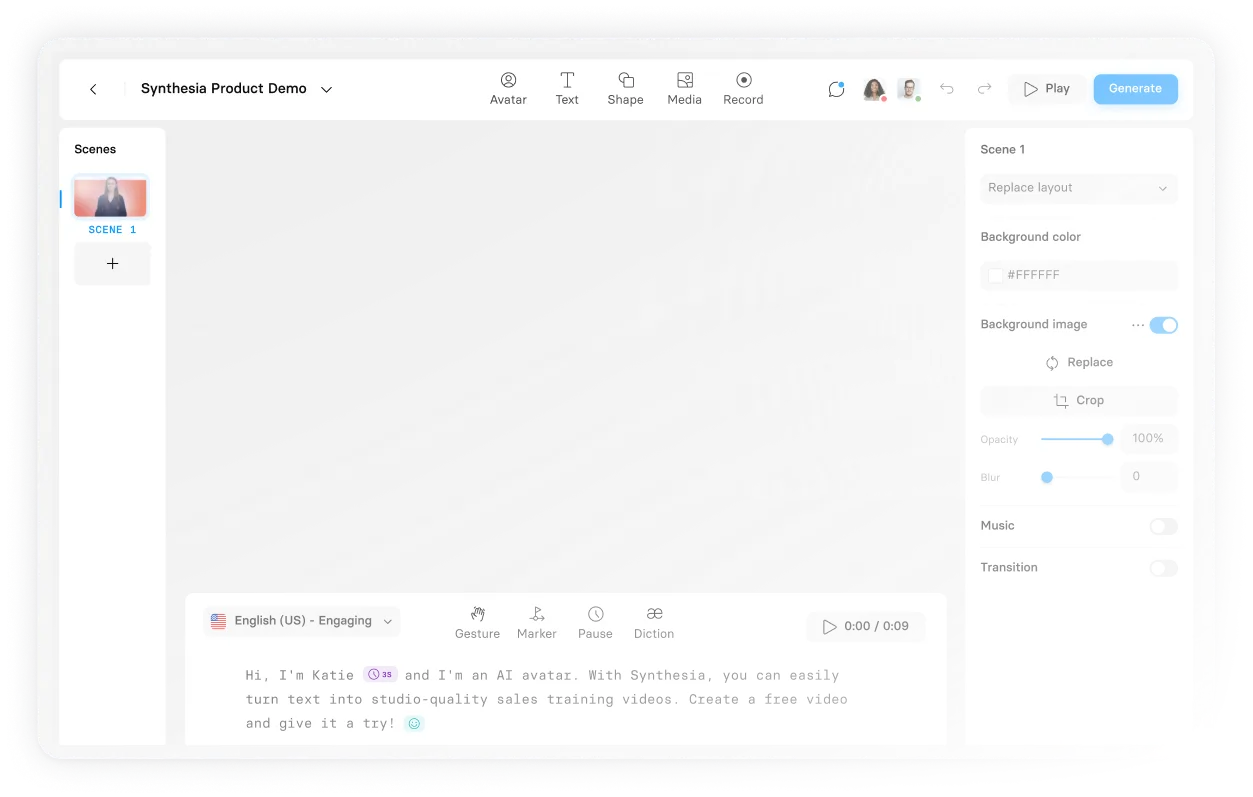
Task: Add a new scene with plus button
Action: pos(112,264)
